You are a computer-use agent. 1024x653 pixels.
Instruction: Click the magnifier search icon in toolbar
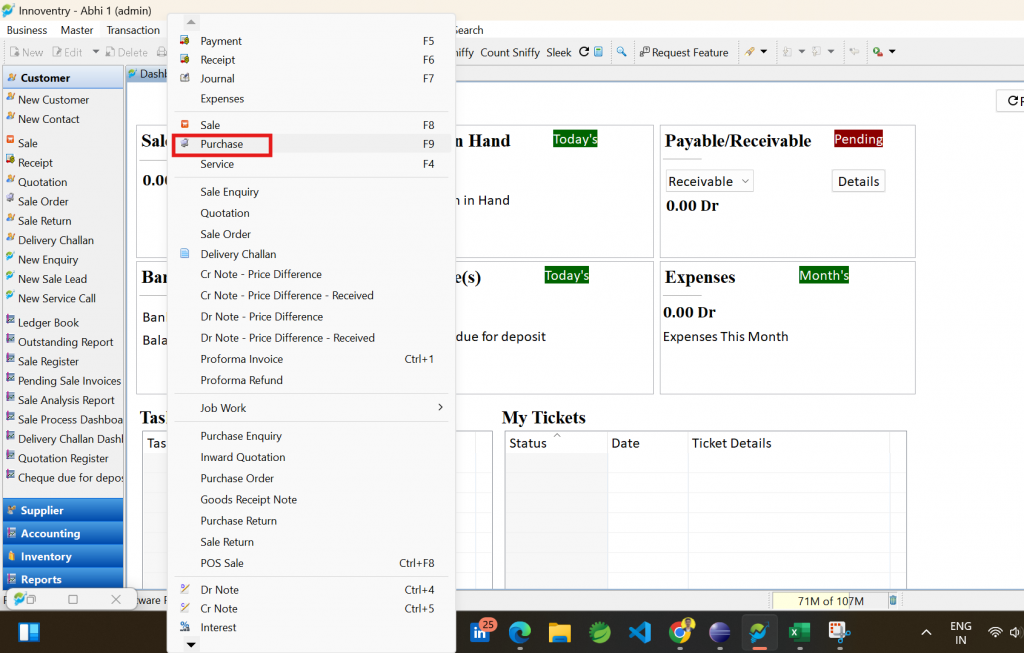(x=621, y=52)
